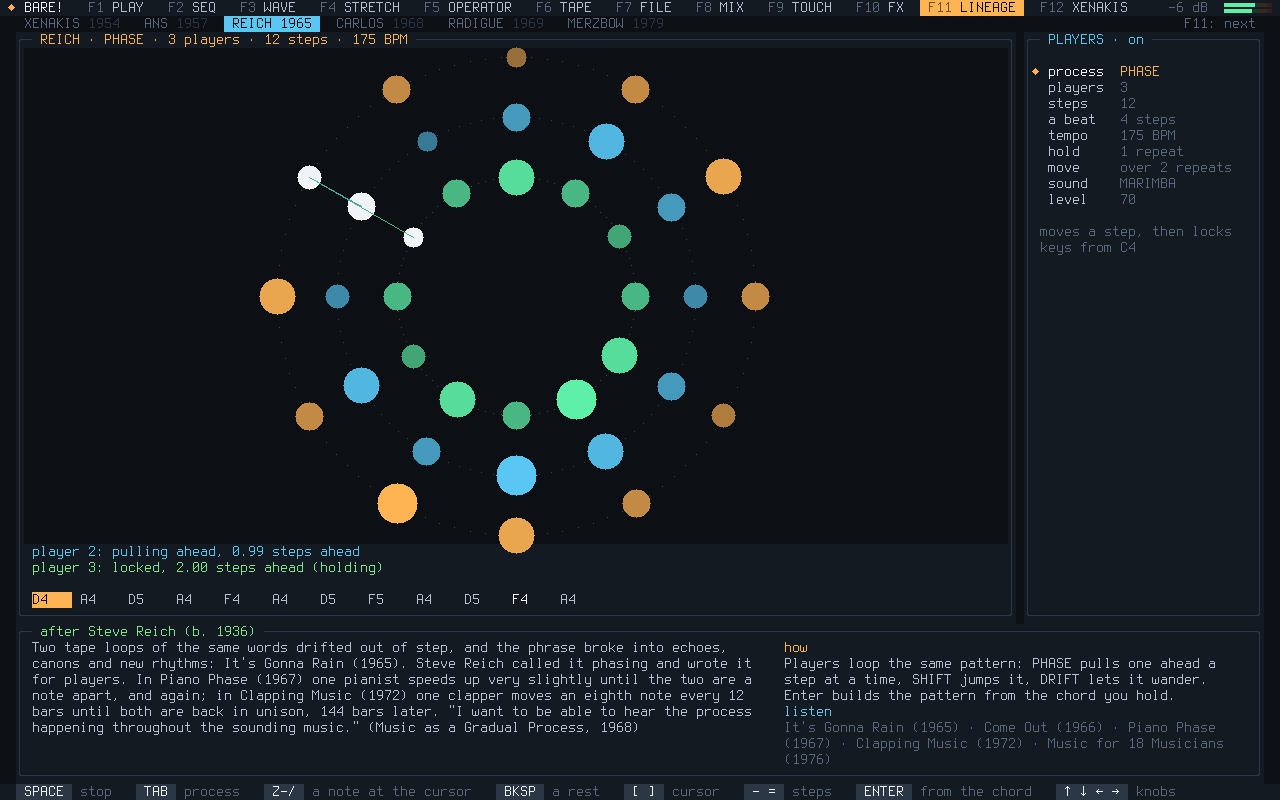This screenshot has width=1280, height=800.
Task: Click the 'player 2: pulling ahead' status line
Action: (196, 552)
